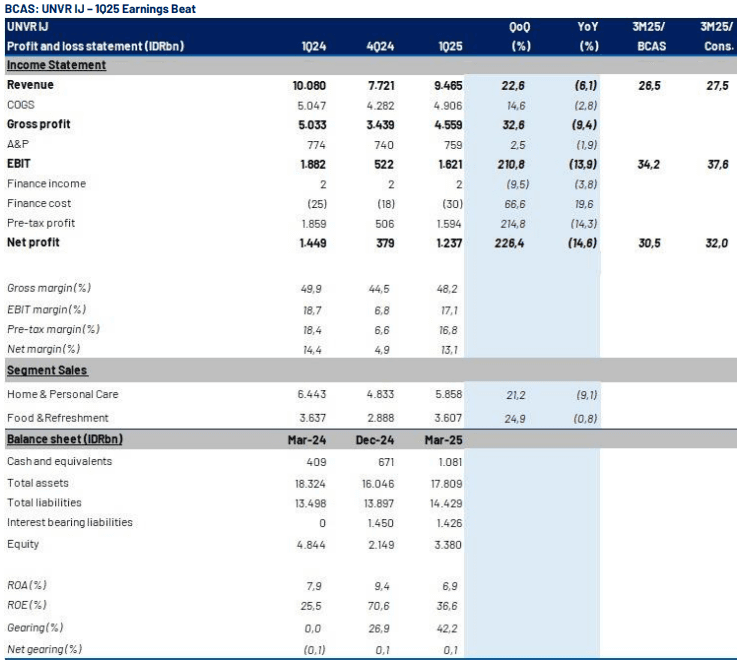This screenshot has width=747, height=663.
Task: Click Cash and equivalents Mar-25 value 1.081
Action: click(450, 462)
